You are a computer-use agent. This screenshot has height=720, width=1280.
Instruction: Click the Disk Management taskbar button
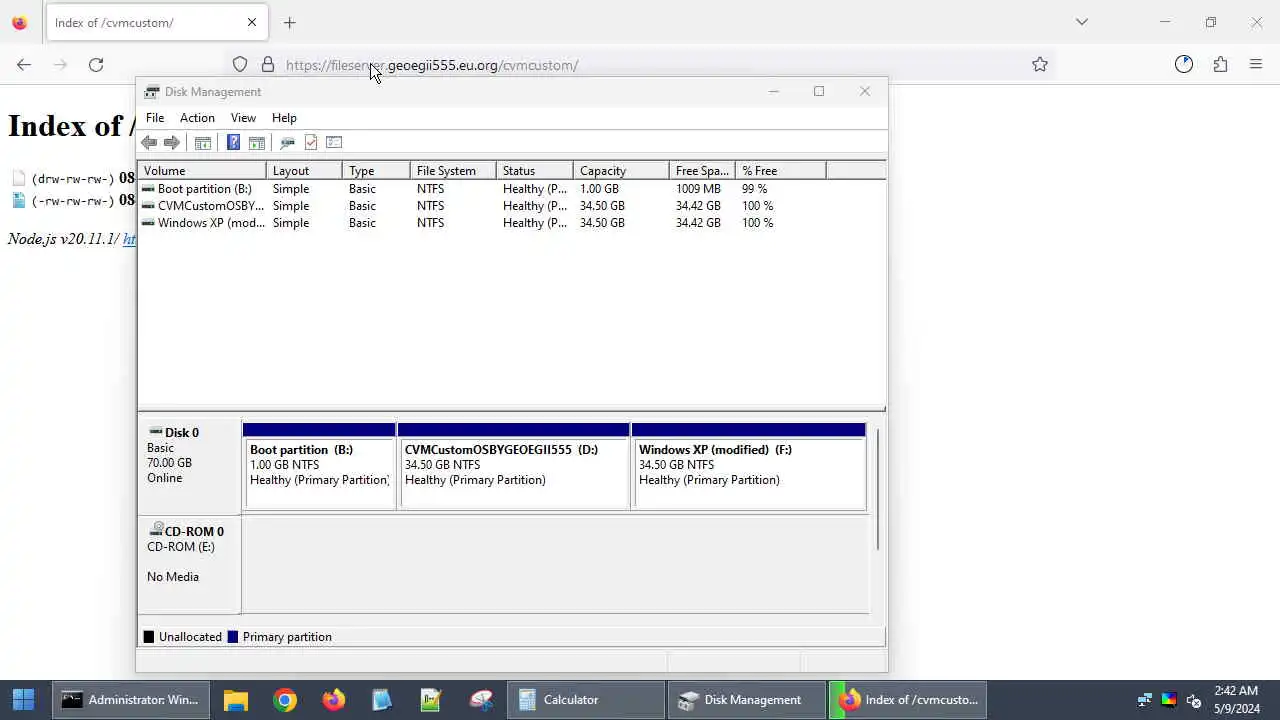click(x=747, y=700)
